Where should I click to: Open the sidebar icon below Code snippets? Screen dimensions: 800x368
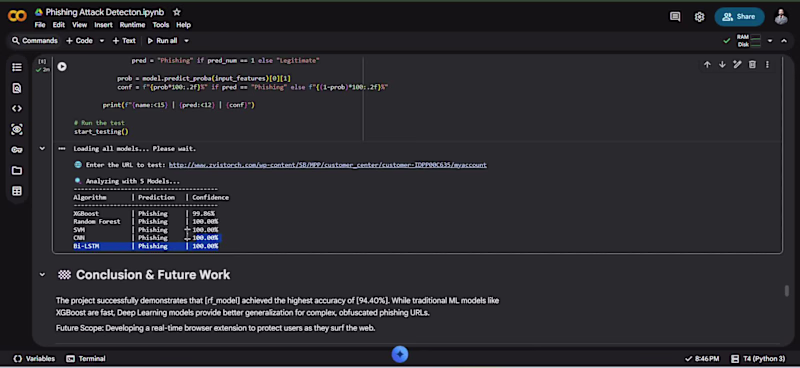point(17,130)
